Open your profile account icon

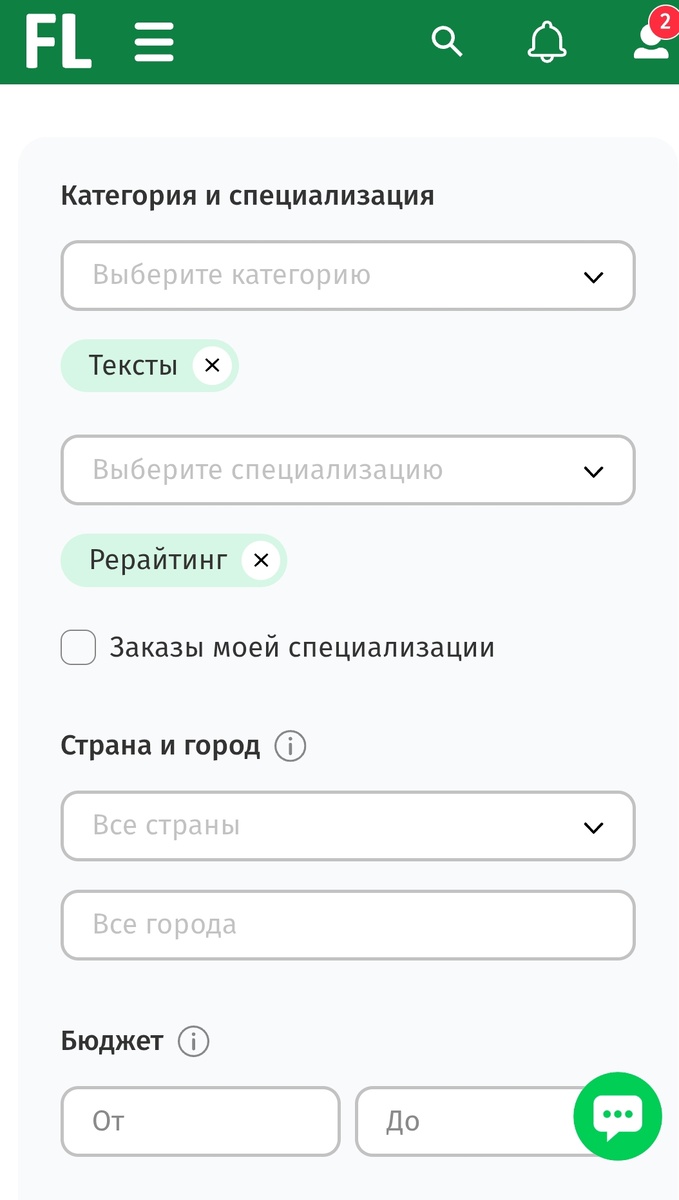pyautogui.click(x=649, y=44)
